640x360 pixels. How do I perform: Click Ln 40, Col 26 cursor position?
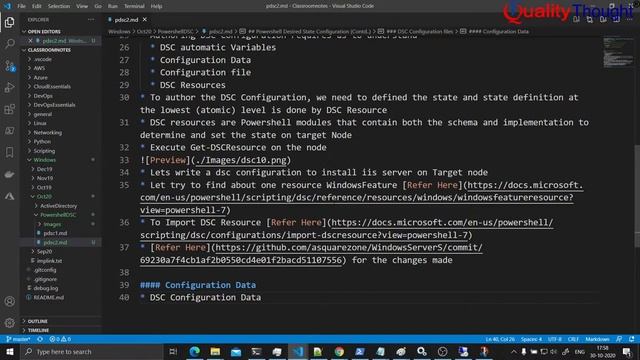click(x=500, y=339)
